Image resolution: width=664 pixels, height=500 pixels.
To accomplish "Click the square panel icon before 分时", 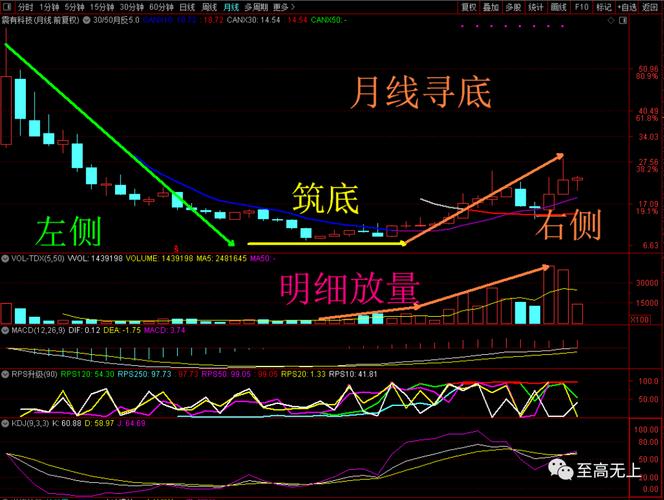I will pos(7,7).
